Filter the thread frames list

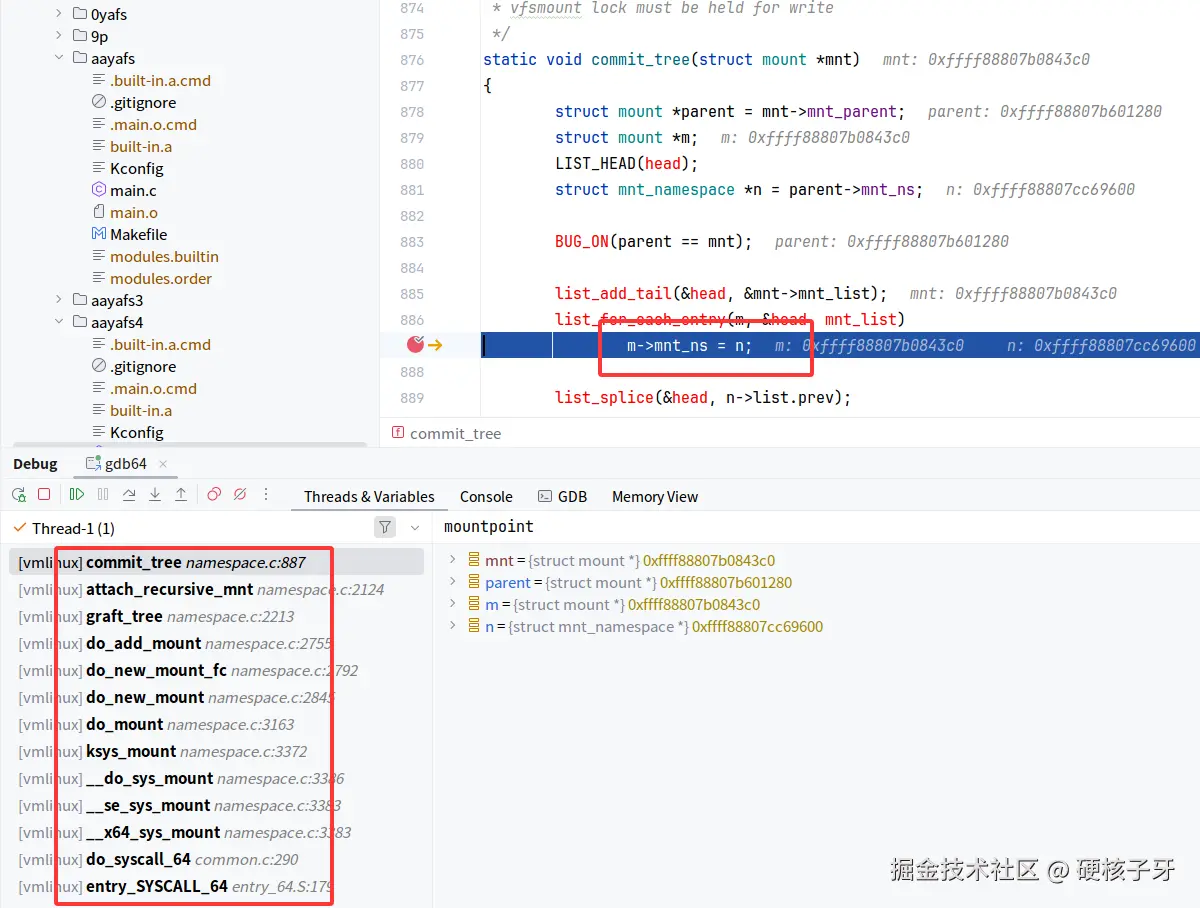coord(385,527)
